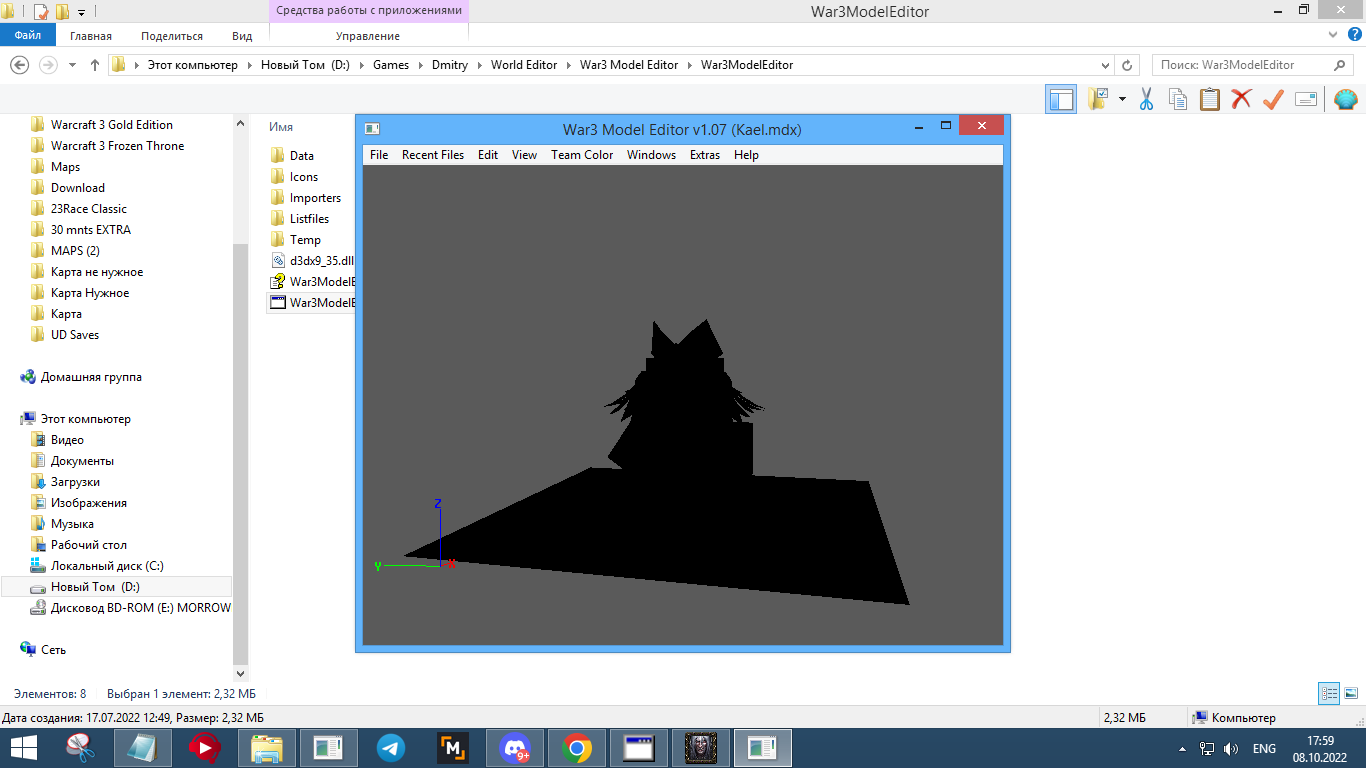
Task: Open the Edit menu in War3 Model Editor
Action: click(x=488, y=155)
